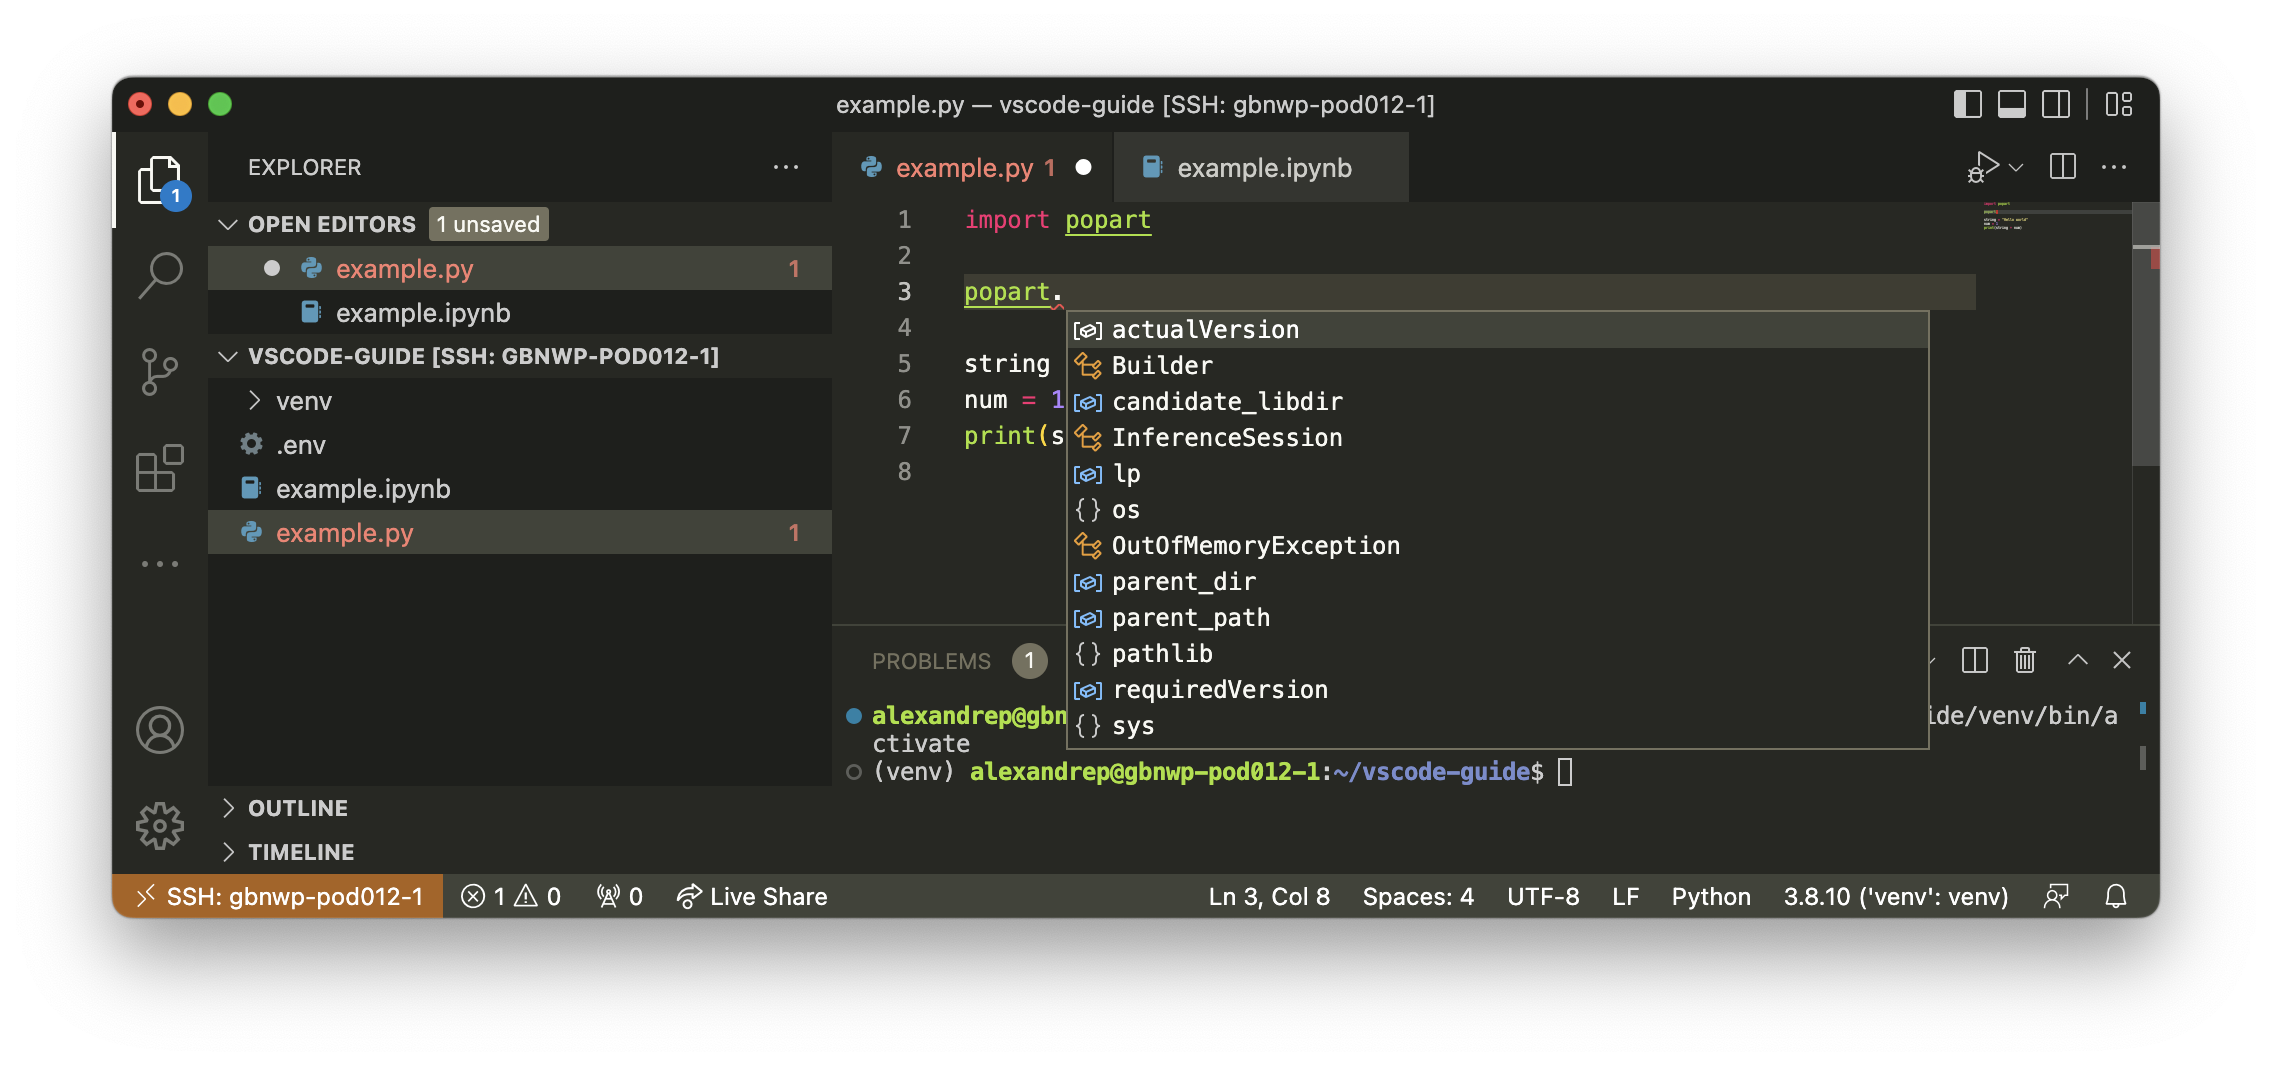This screenshot has height=1066, width=2272.
Task: Open the Source Control view
Action: pyautogui.click(x=159, y=371)
